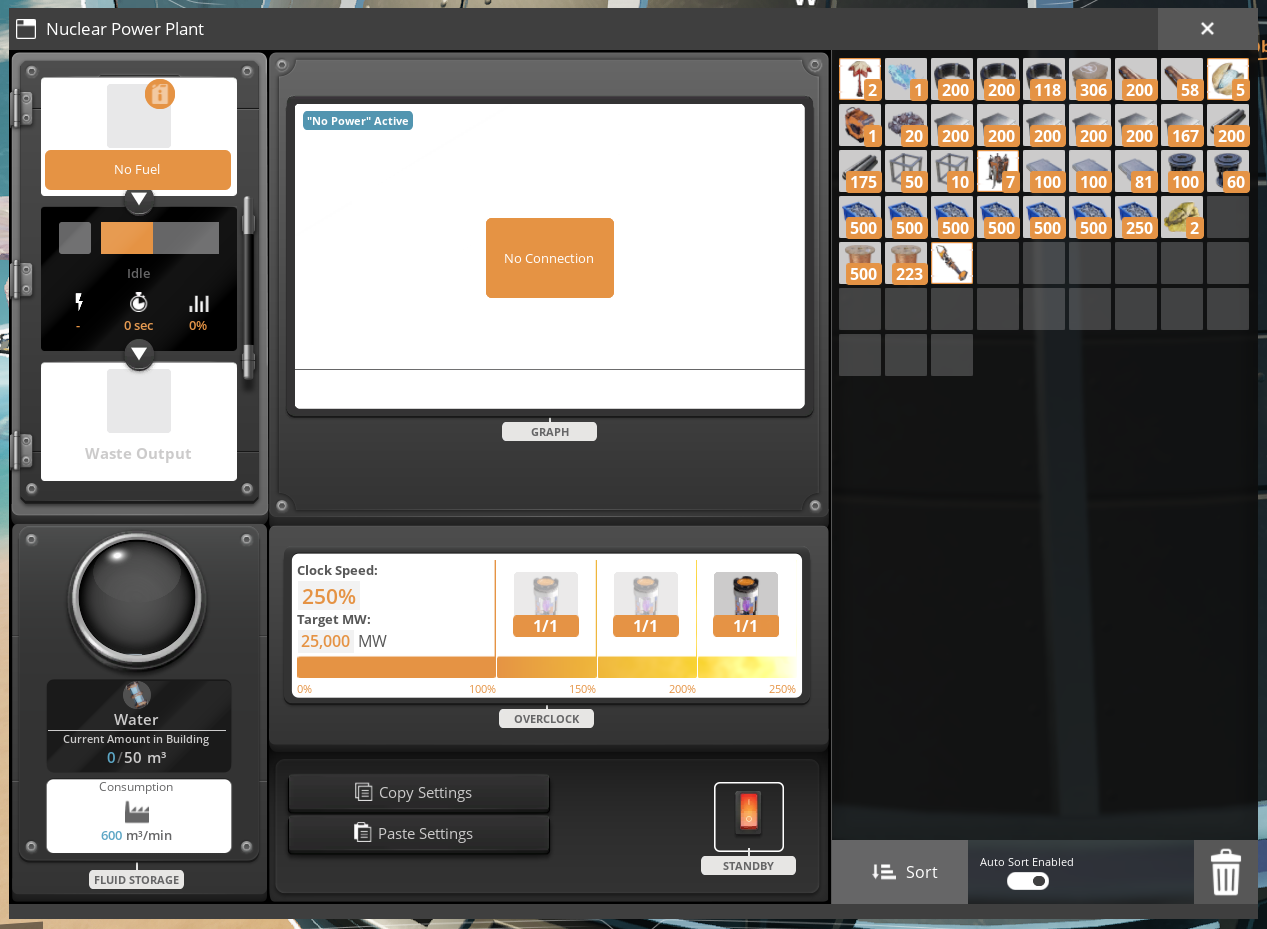1267x929 pixels.
Task: Click the 0% productivity value under bars icon
Action: point(198,326)
